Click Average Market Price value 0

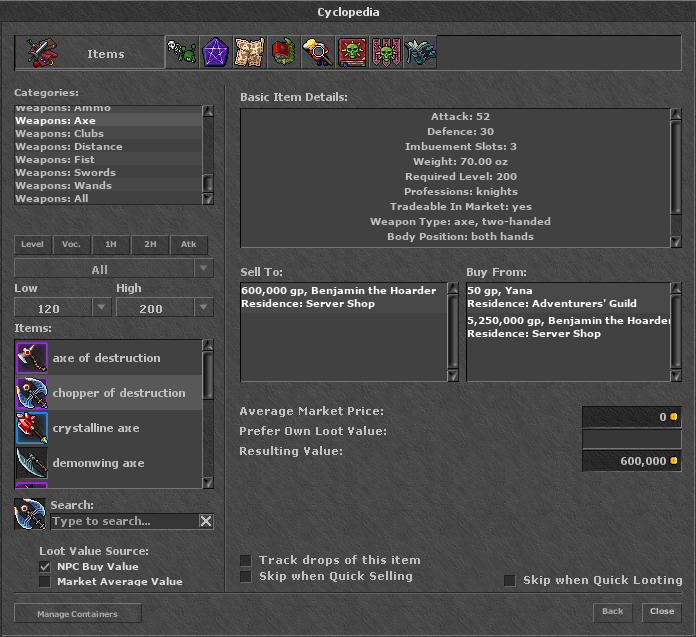click(632, 417)
